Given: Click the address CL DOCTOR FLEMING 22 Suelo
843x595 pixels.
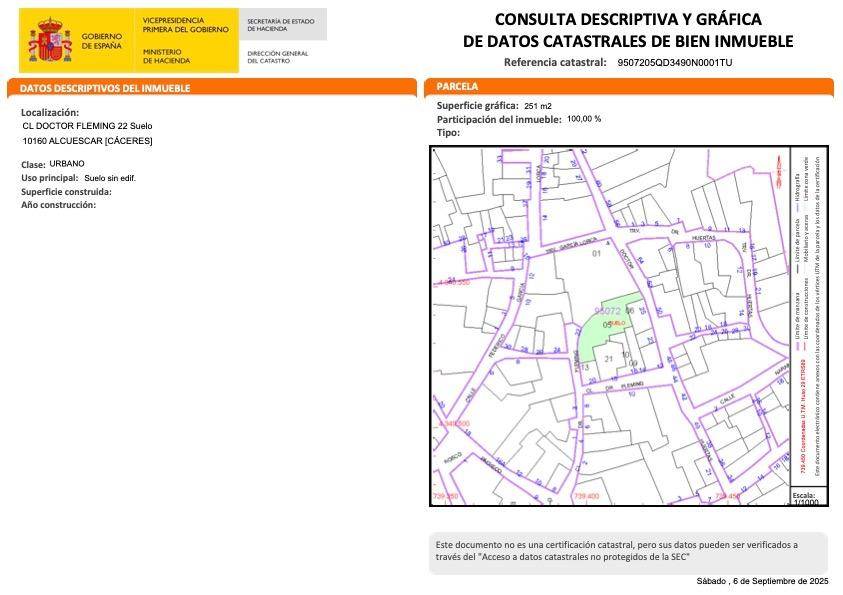Looking at the screenshot, I should click(87, 126).
